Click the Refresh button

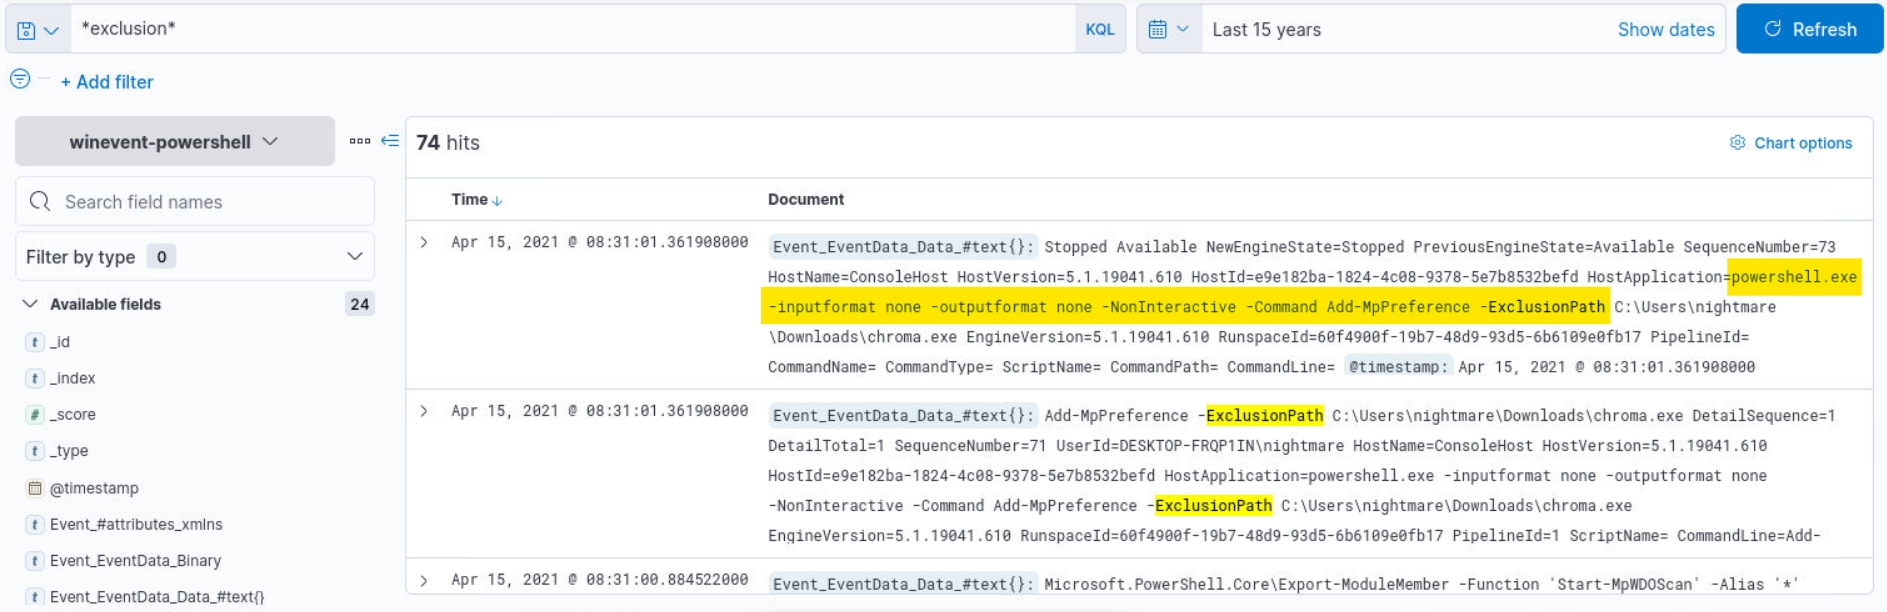[1809, 30]
